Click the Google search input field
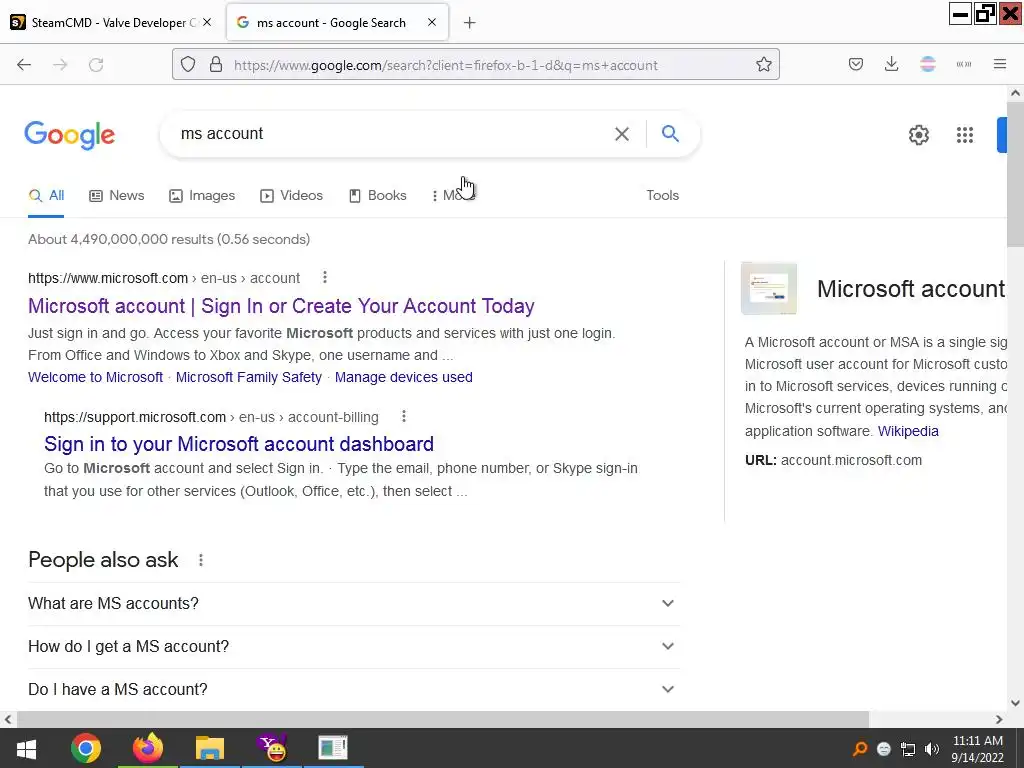 [392, 134]
